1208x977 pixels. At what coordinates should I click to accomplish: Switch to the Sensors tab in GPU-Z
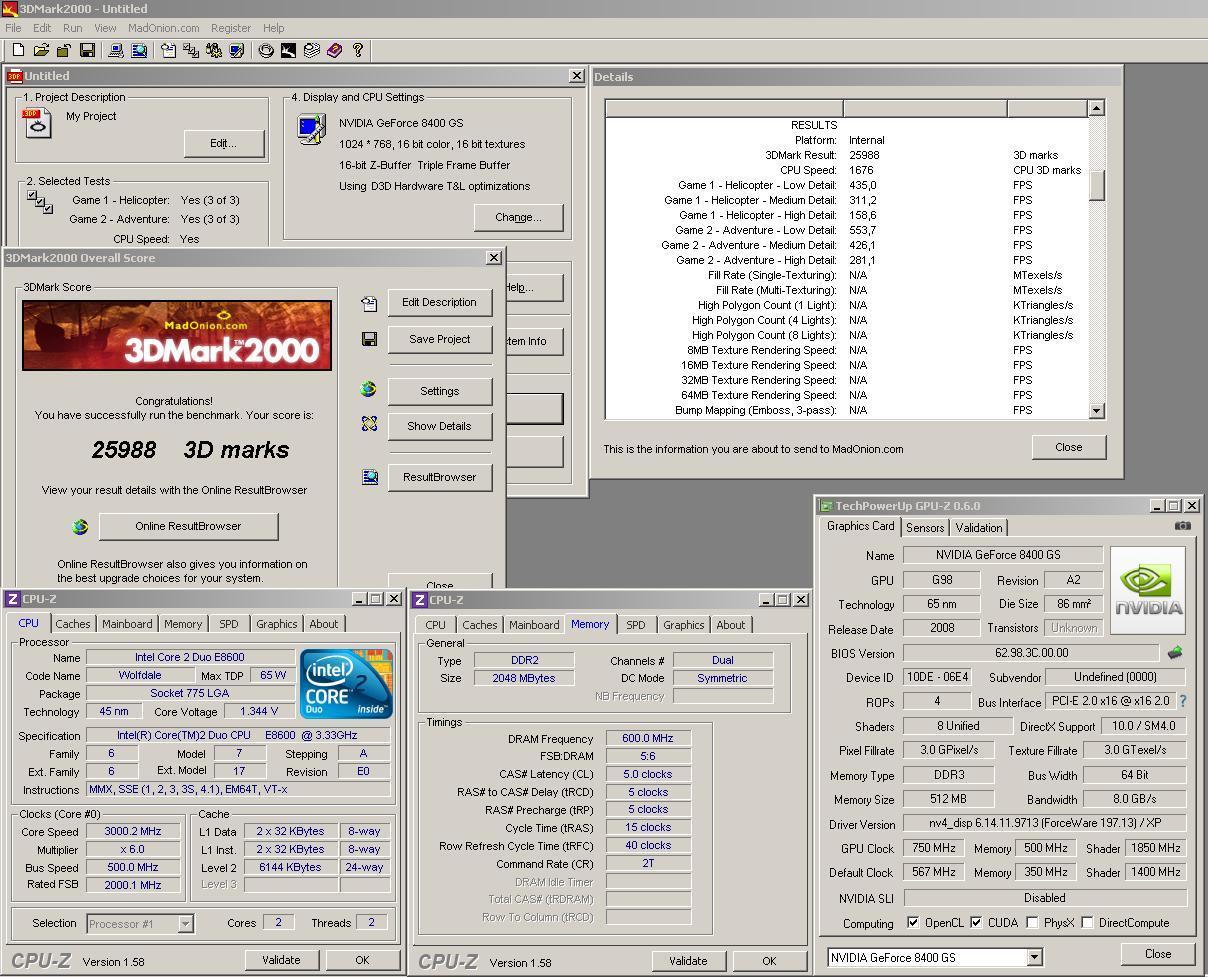(925, 528)
